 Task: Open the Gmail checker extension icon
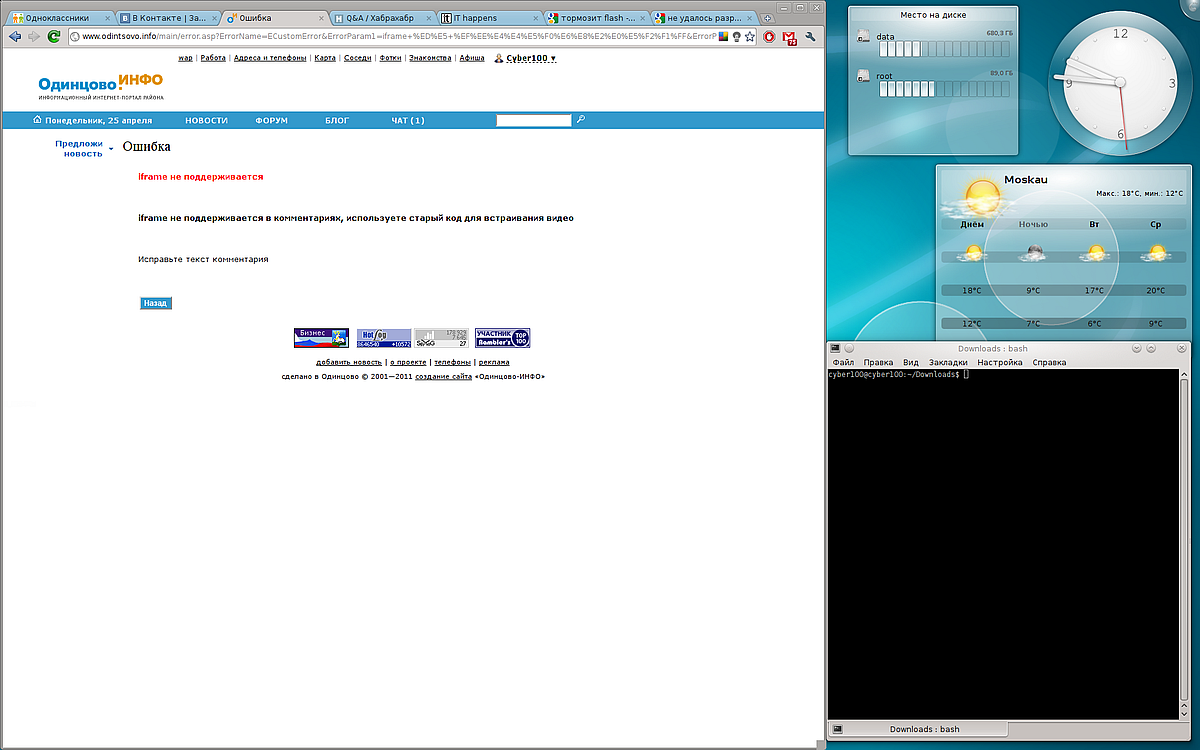pos(789,37)
